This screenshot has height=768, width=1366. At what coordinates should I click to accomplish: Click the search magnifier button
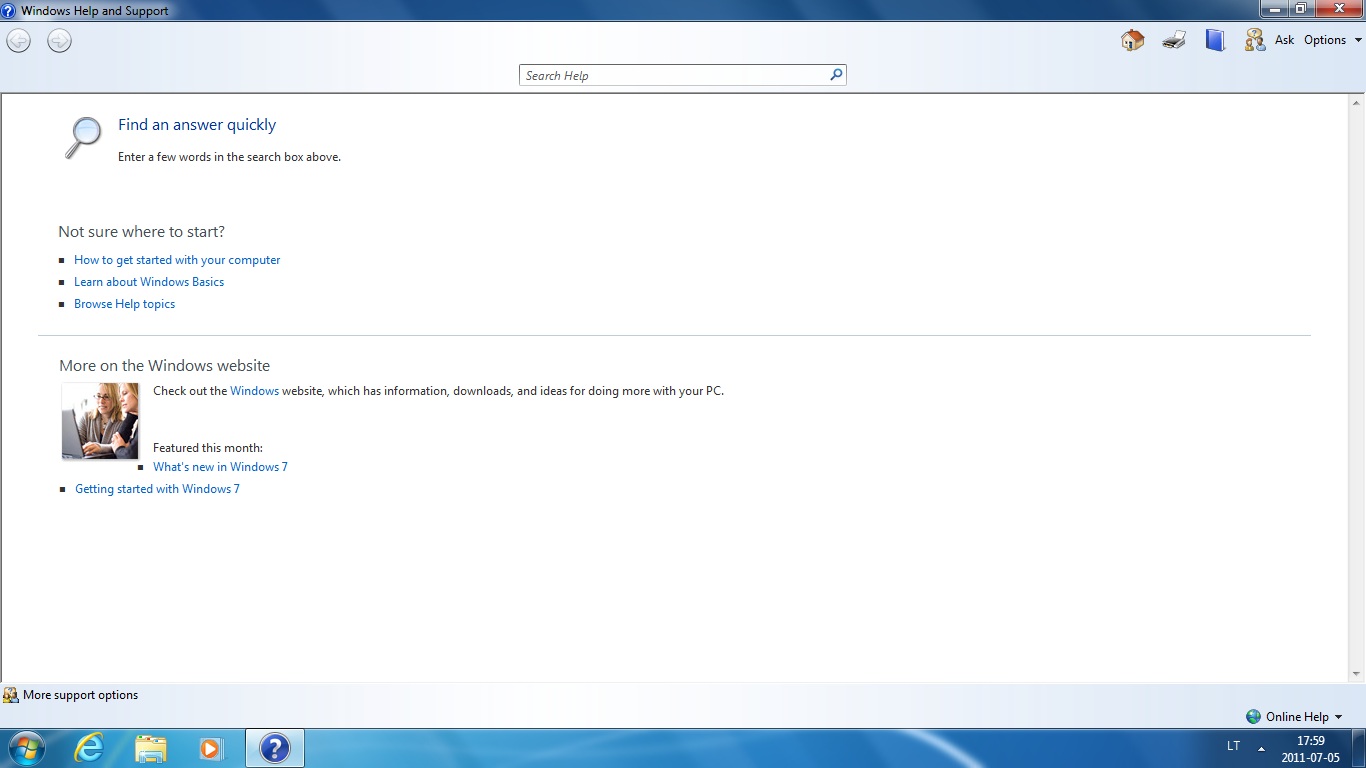[x=836, y=75]
